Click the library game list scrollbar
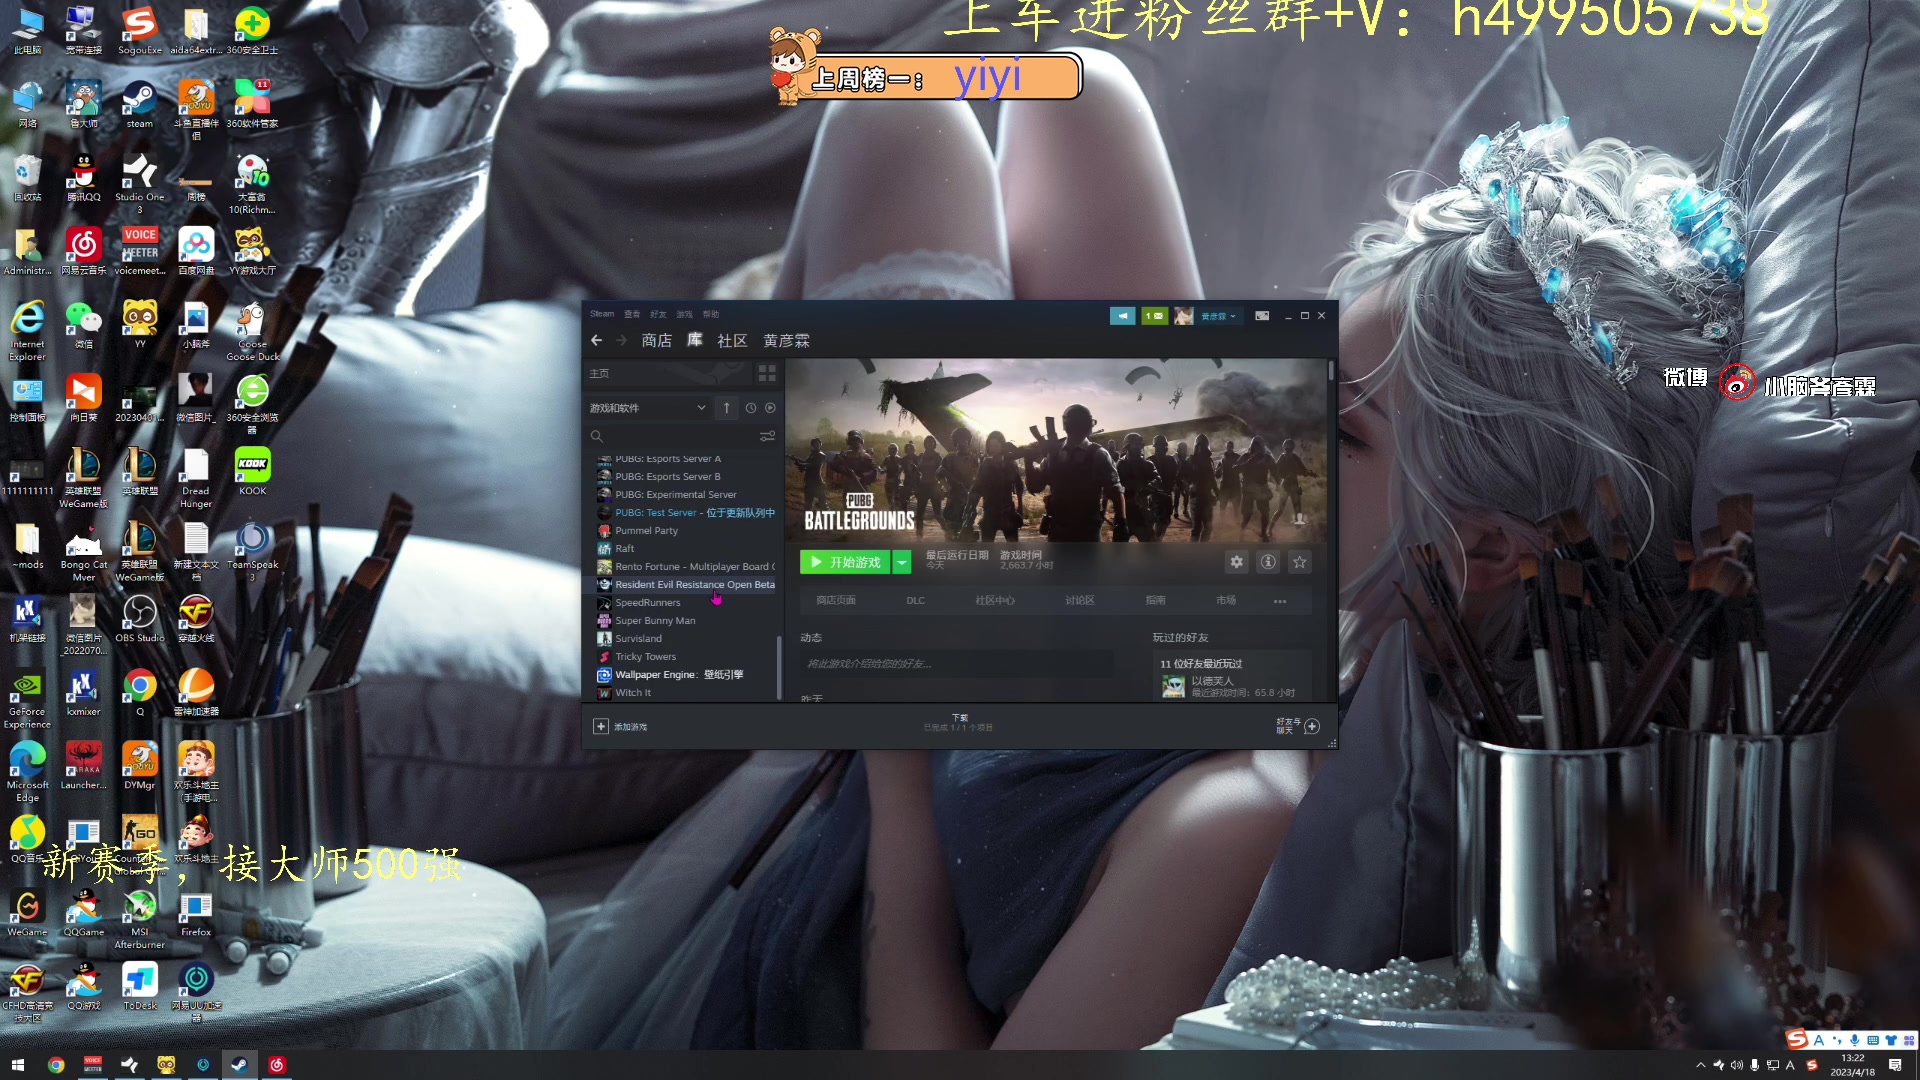Screen dimensions: 1920x1080 779,667
